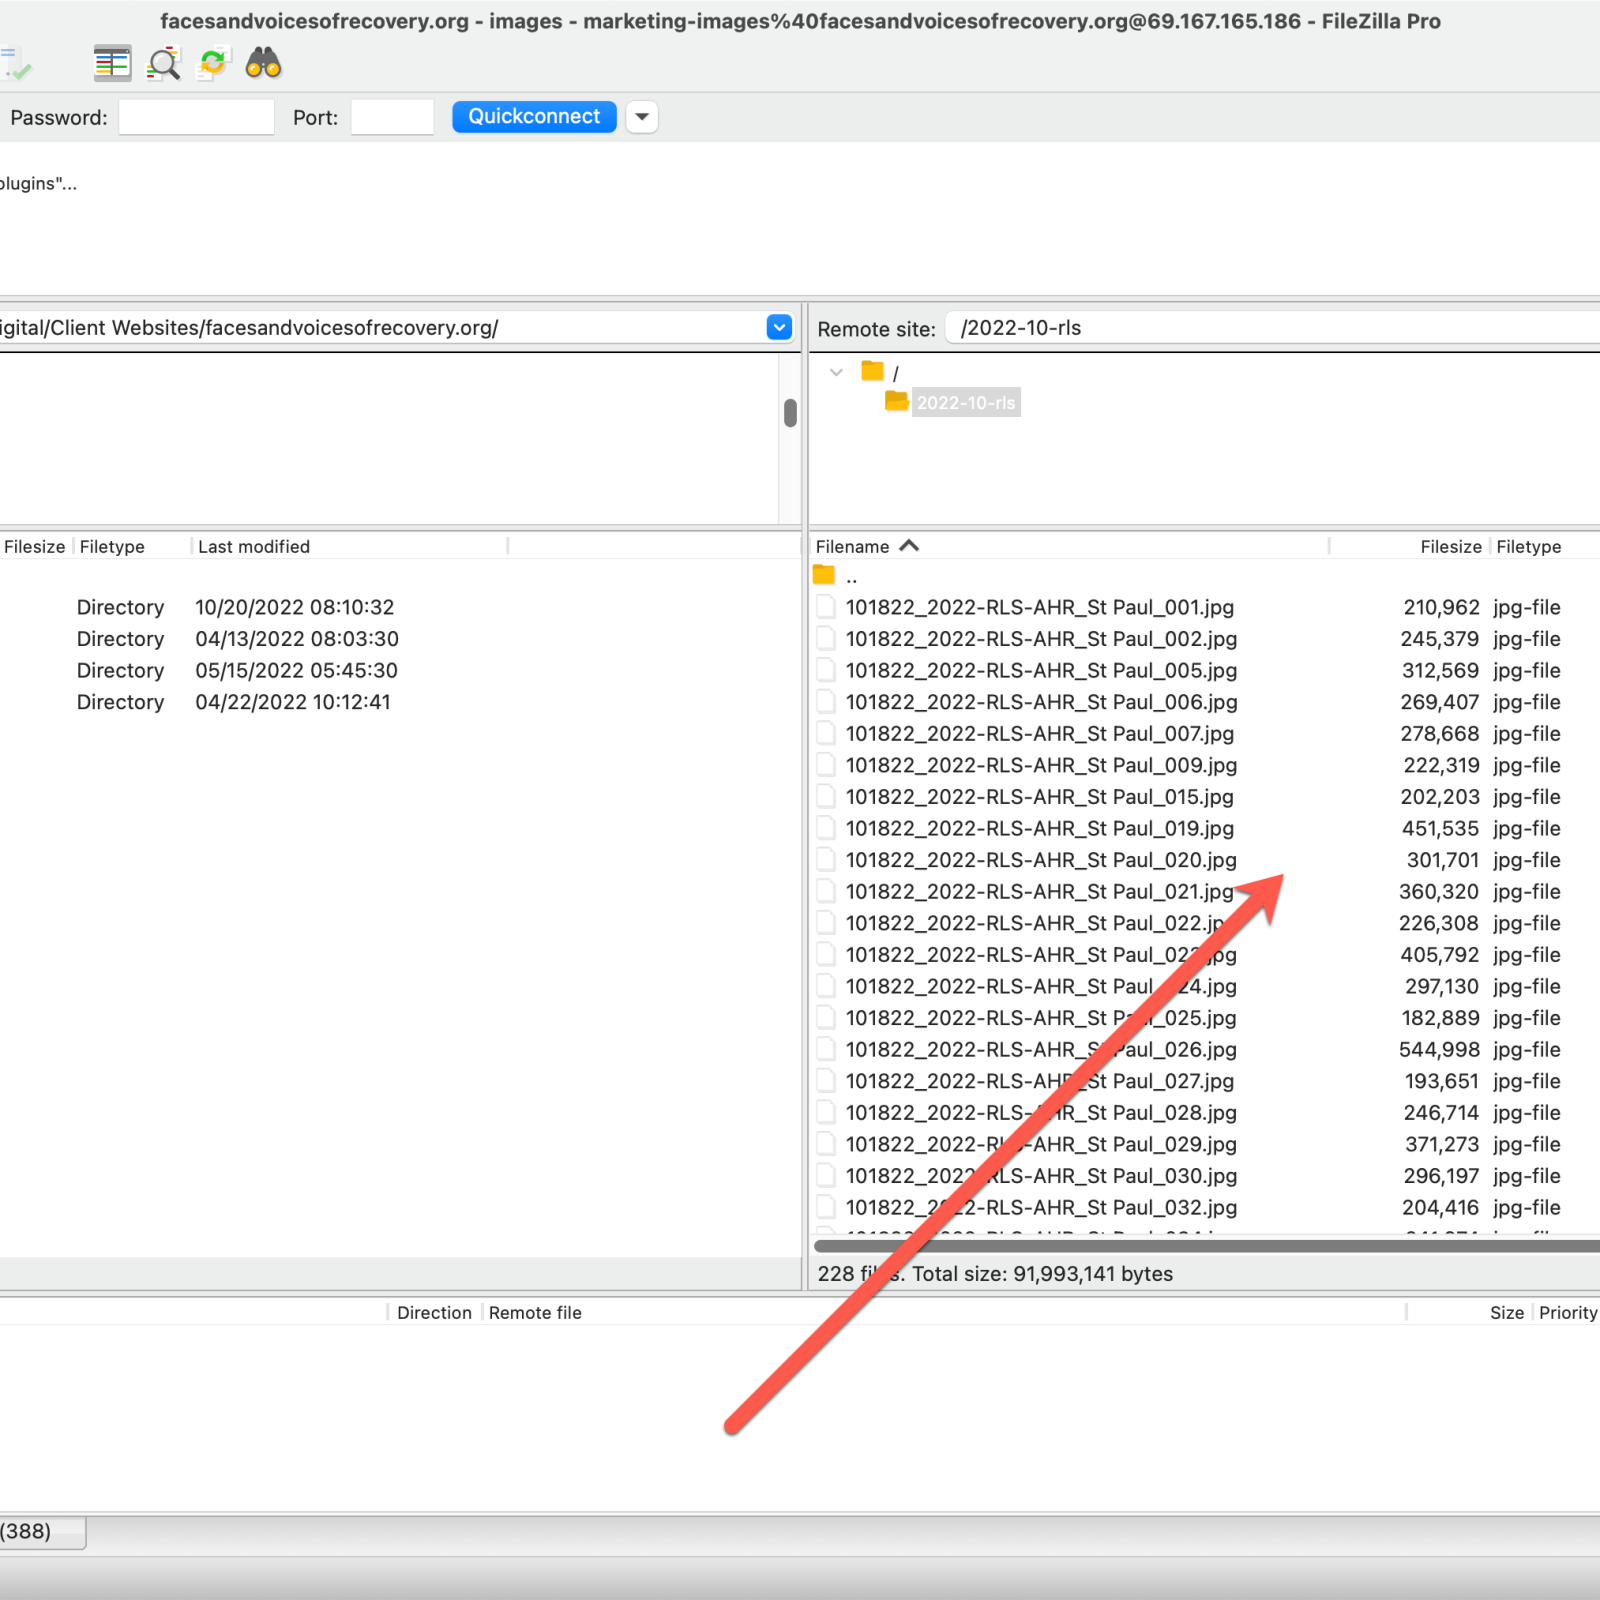Viewport: 1600px width, 1600px height.
Task: Open the Quickconnect history dropdown arrow
Action: coord(642,117)
